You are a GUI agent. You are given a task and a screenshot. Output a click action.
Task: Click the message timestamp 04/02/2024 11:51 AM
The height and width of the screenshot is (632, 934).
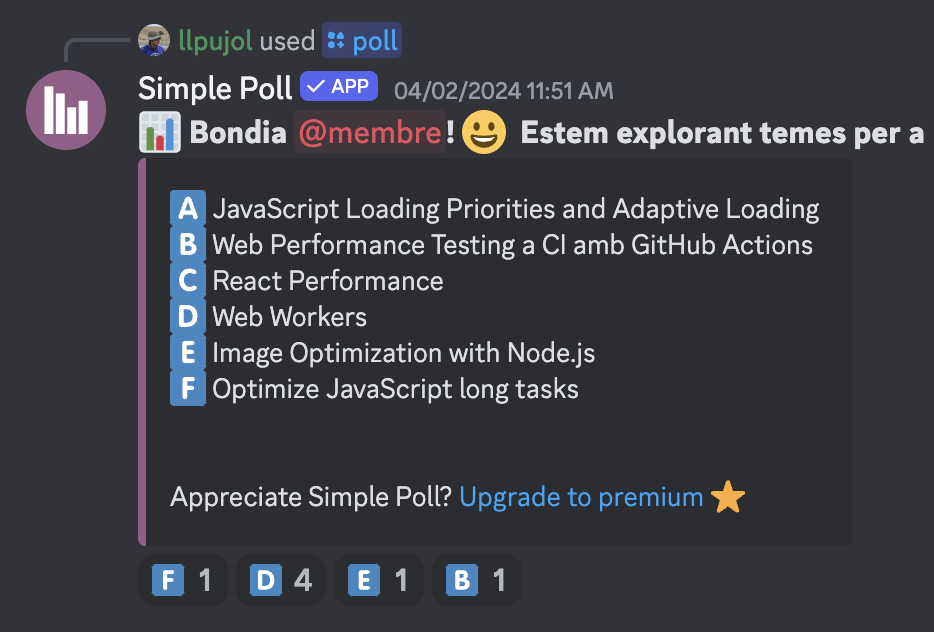[x=504, y=90]
